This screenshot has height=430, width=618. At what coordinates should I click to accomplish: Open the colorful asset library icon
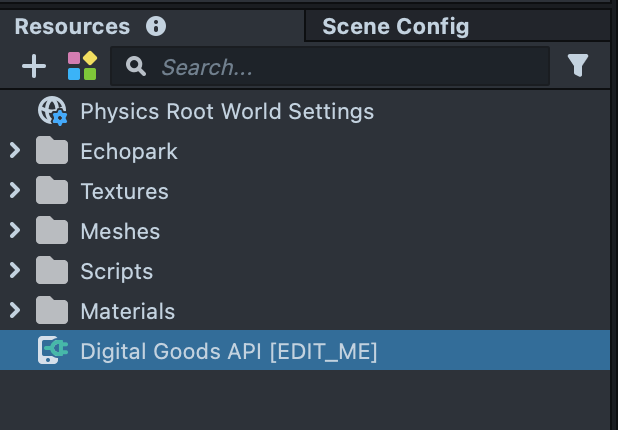(x=82, y=66)
